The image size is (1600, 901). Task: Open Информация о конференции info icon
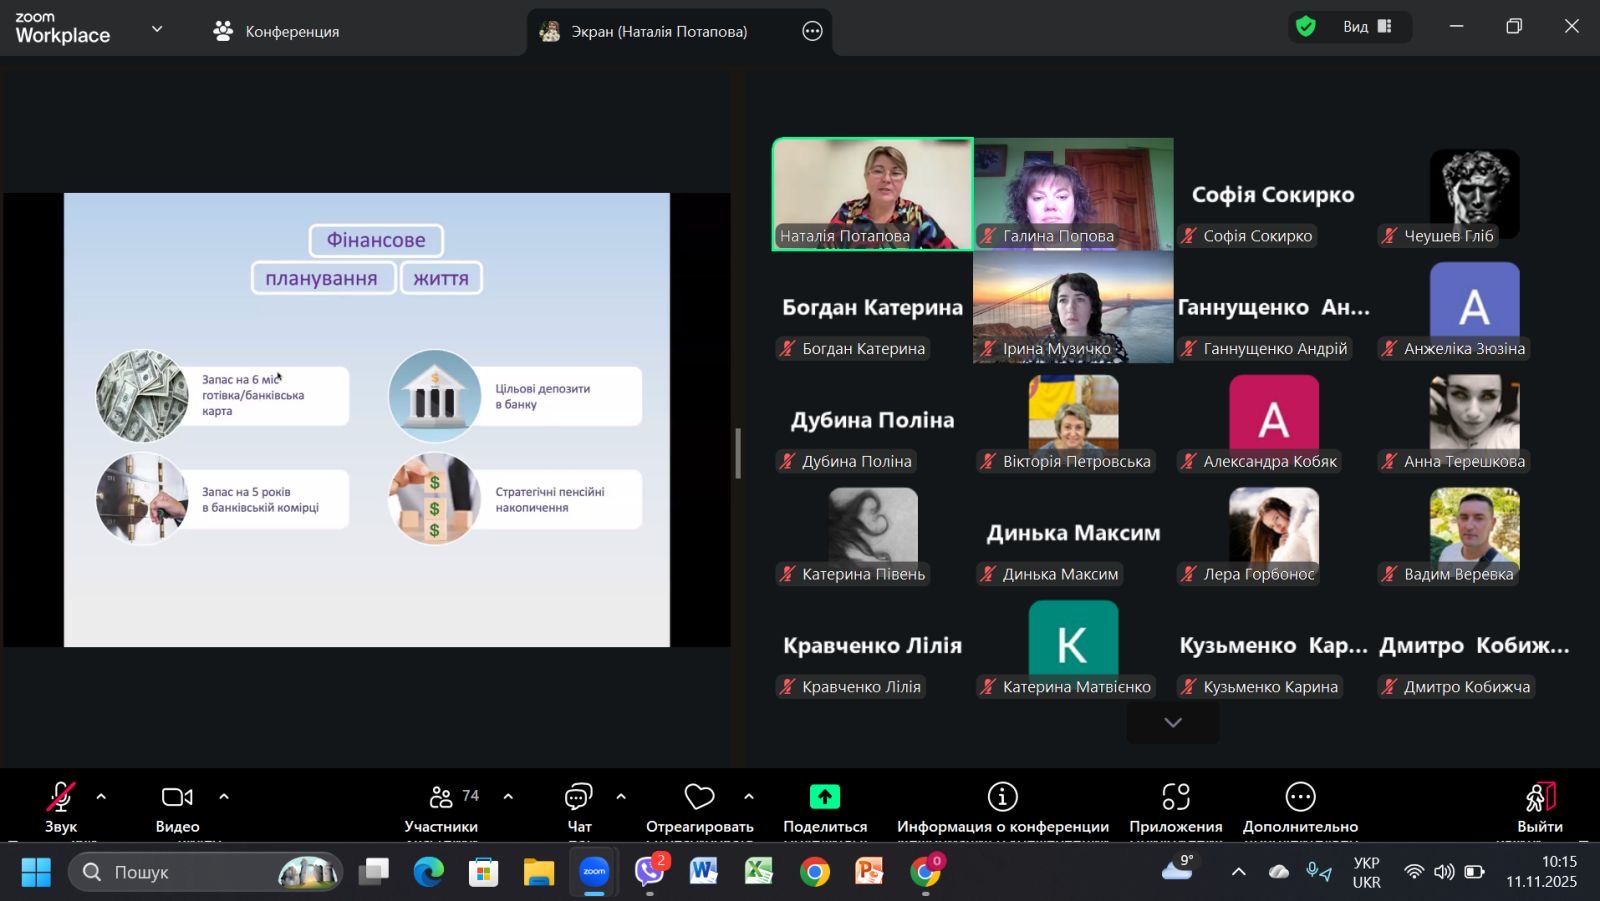[x=1002, y=797]
